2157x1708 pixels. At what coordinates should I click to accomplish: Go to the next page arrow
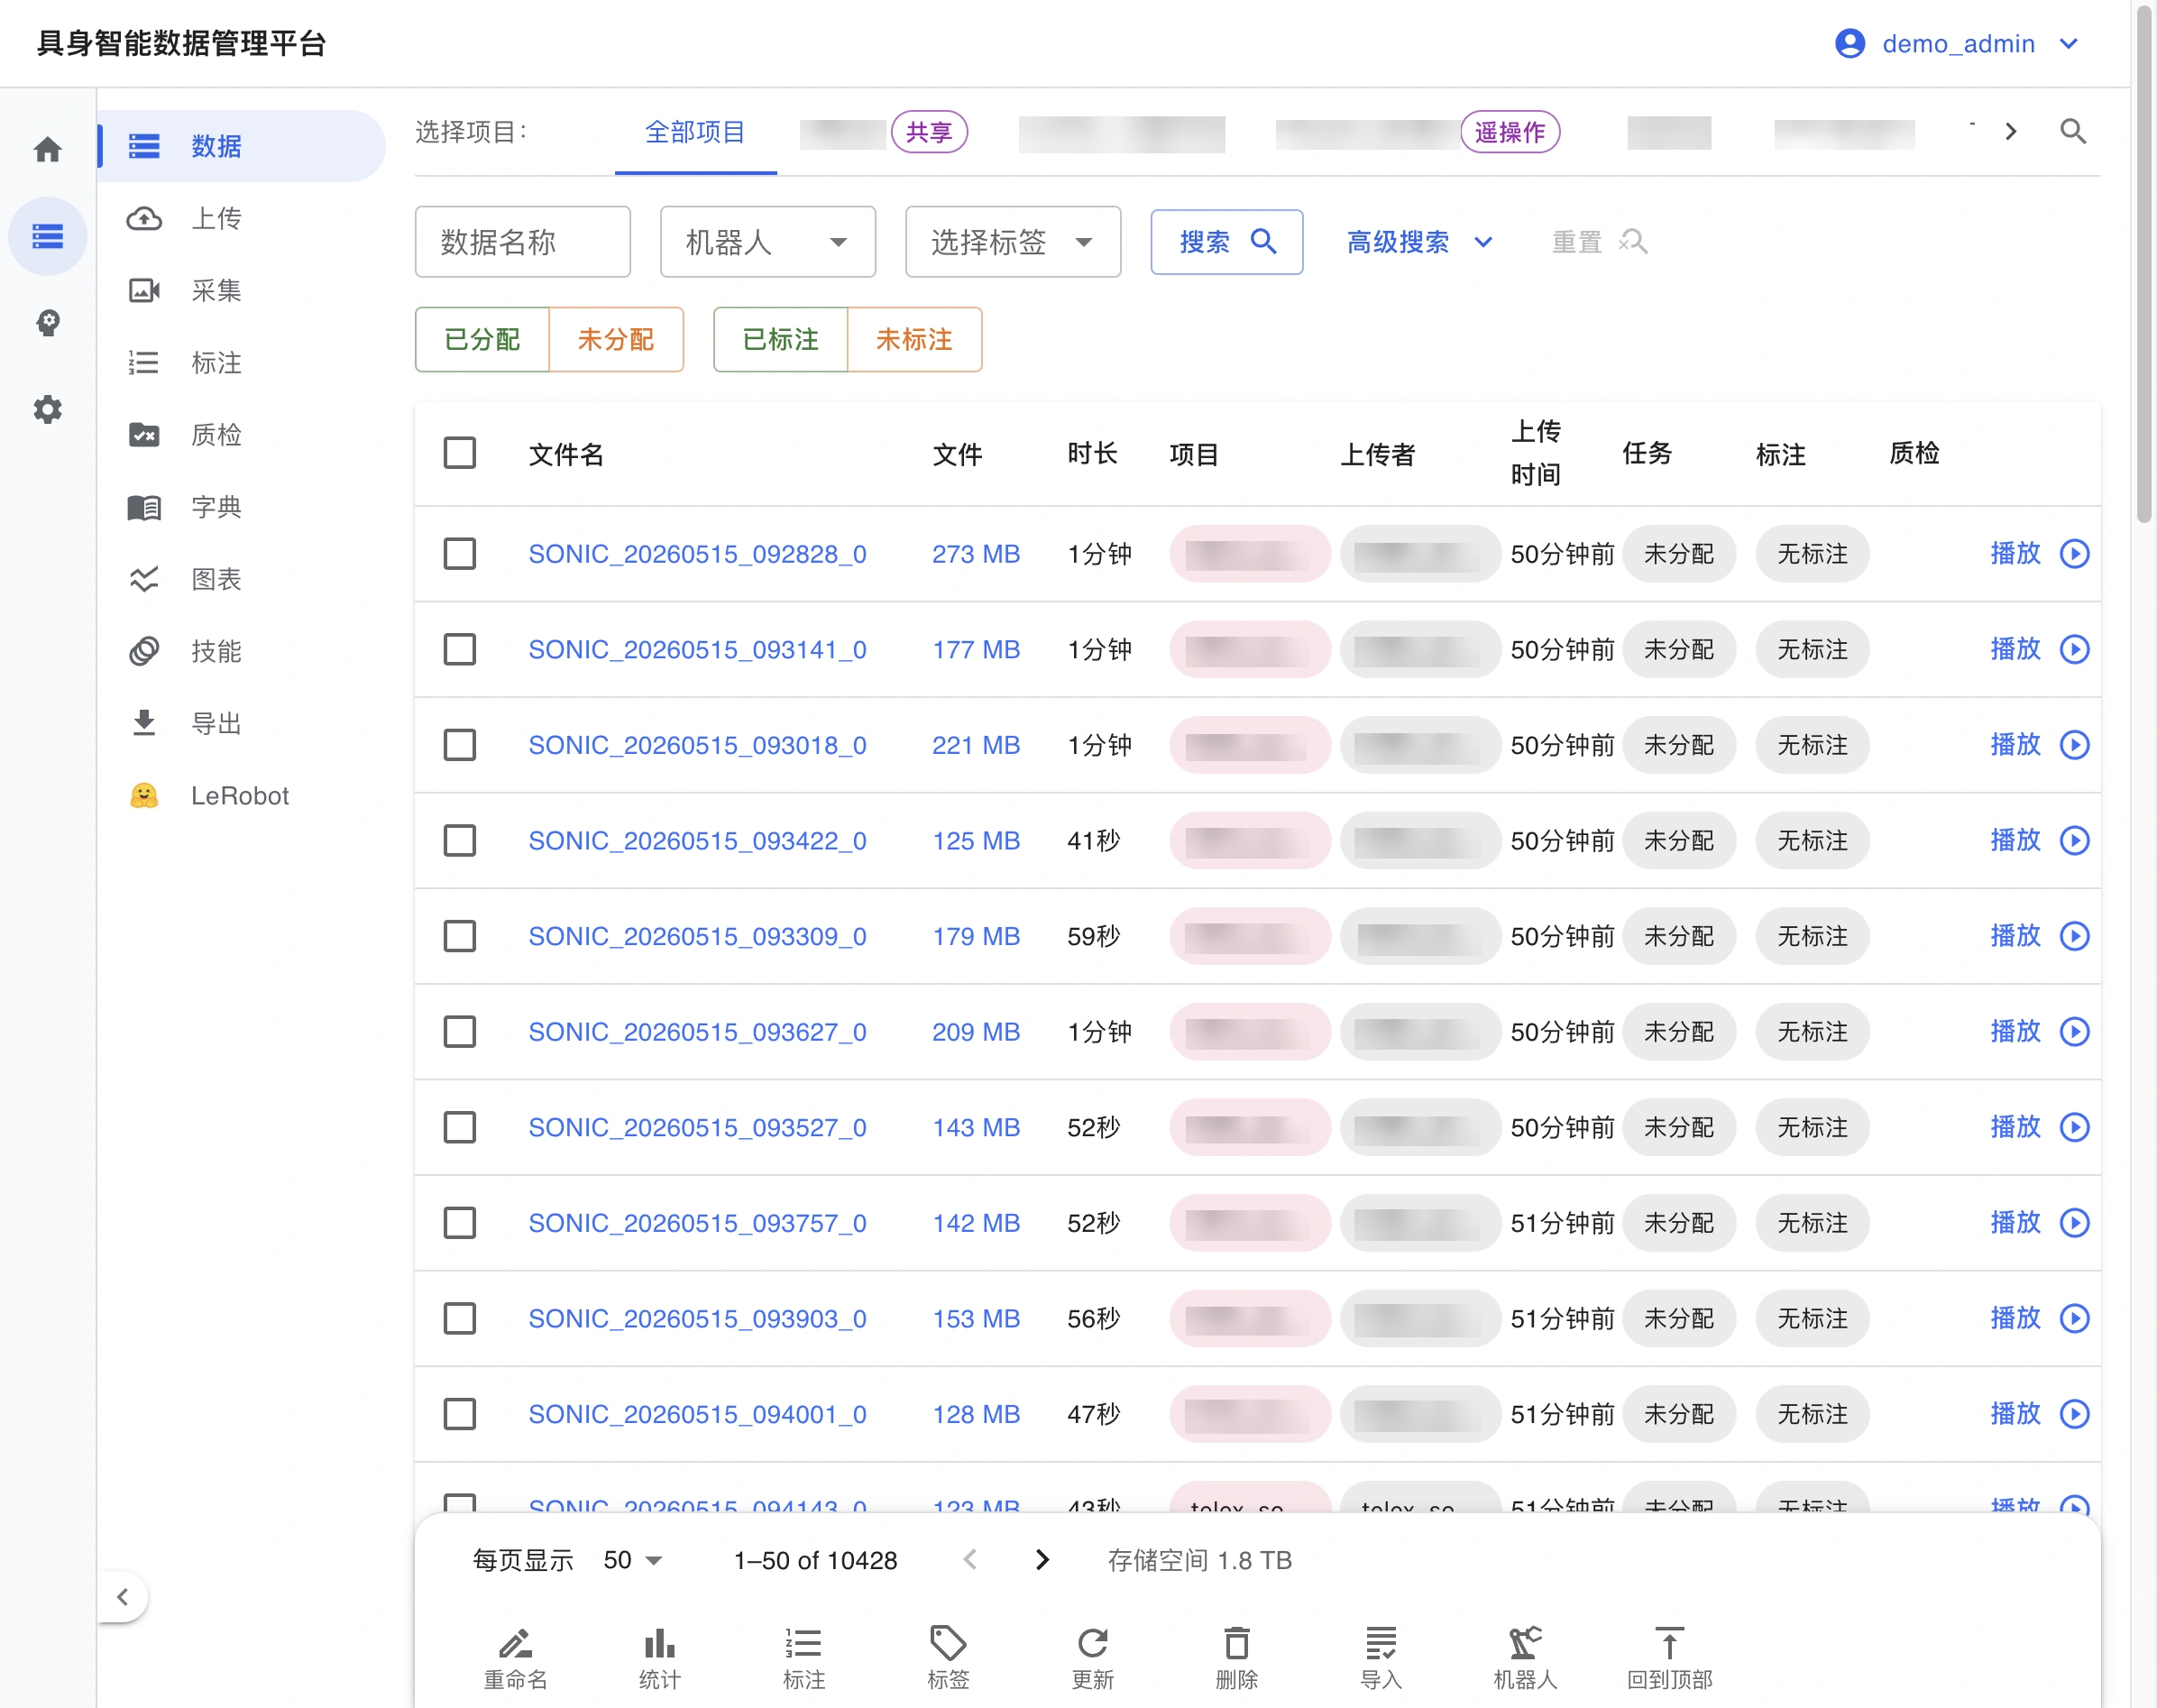point(1042,1560)
